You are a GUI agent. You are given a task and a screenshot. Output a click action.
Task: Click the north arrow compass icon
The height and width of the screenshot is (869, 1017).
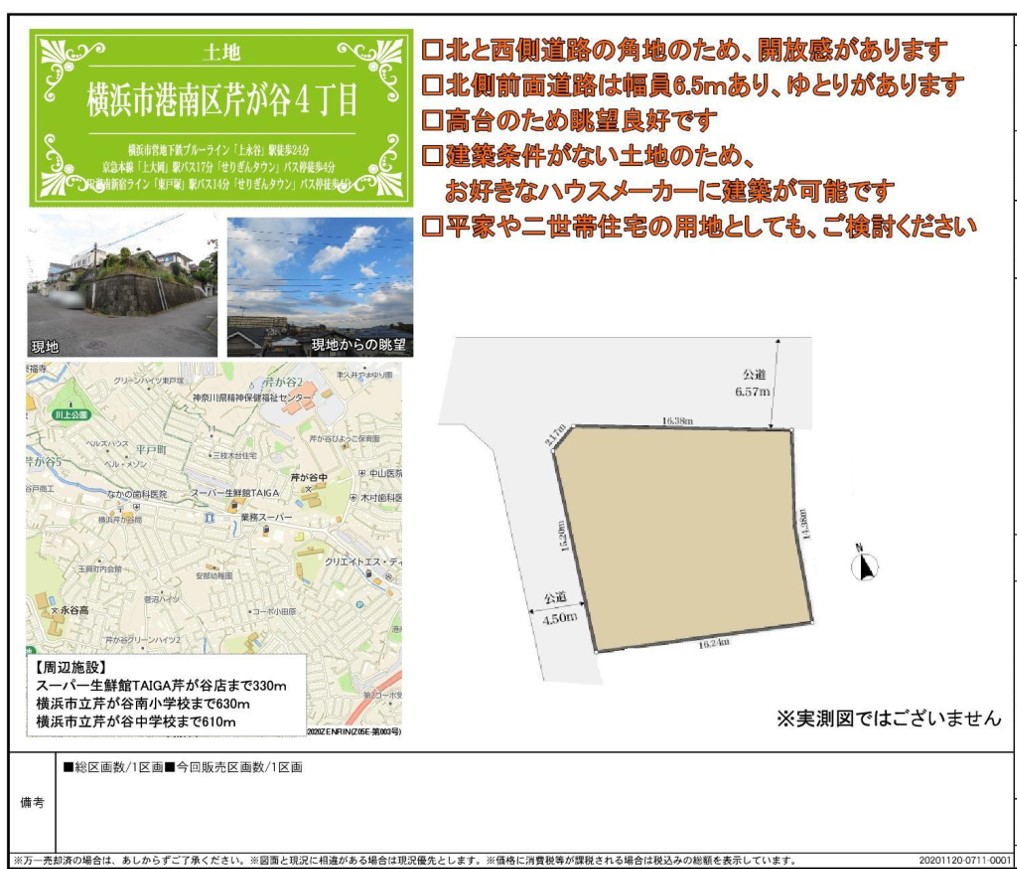tap(866, 566)
